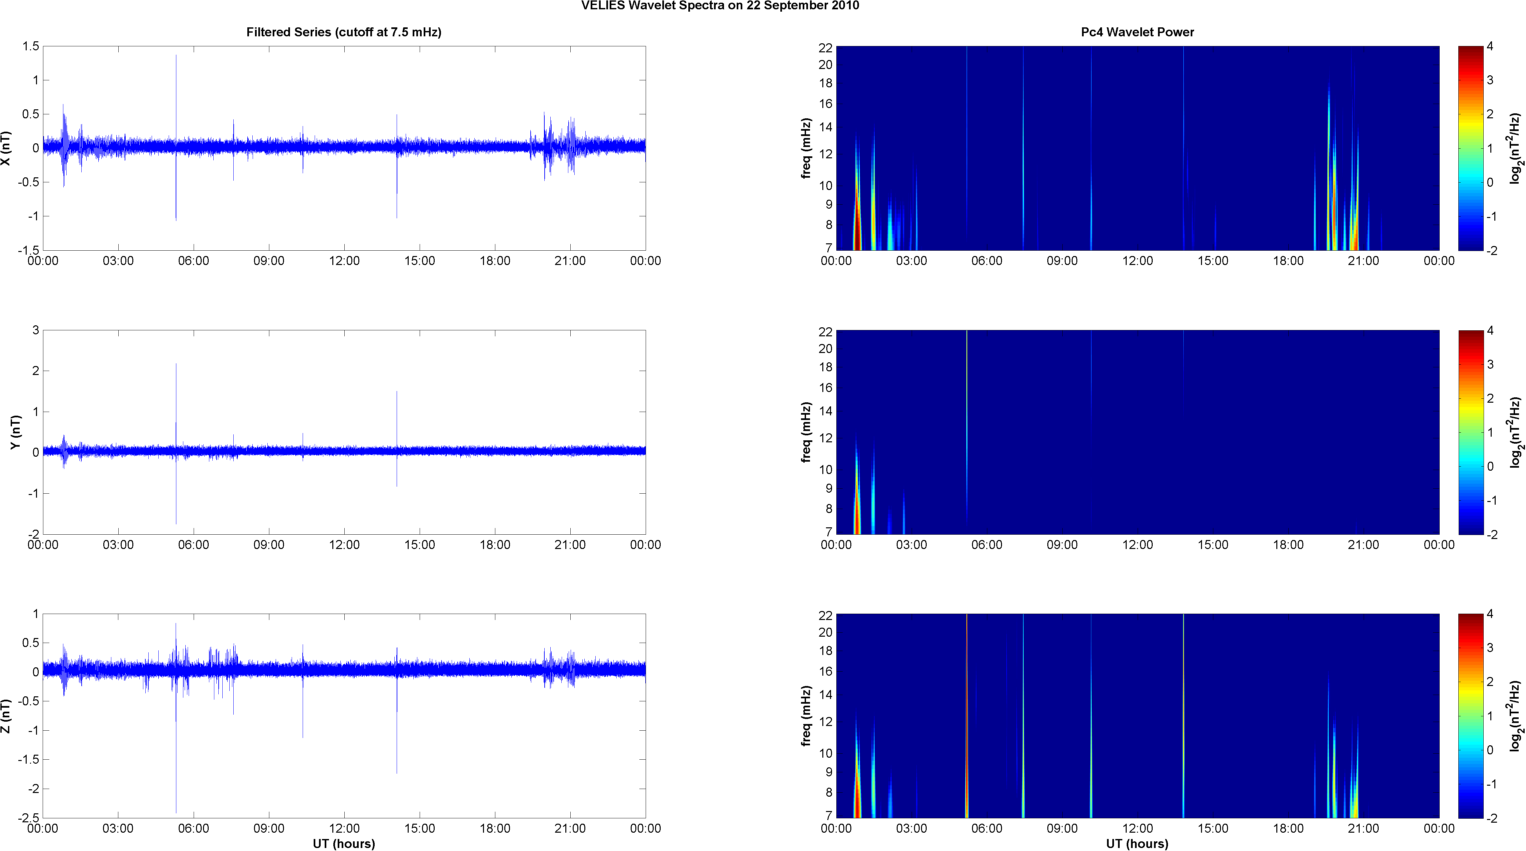The image size is (1526, 851).
Task: Pick the colorbar beside the X wavelet spectrogram
Action: tap(1470, 148)
